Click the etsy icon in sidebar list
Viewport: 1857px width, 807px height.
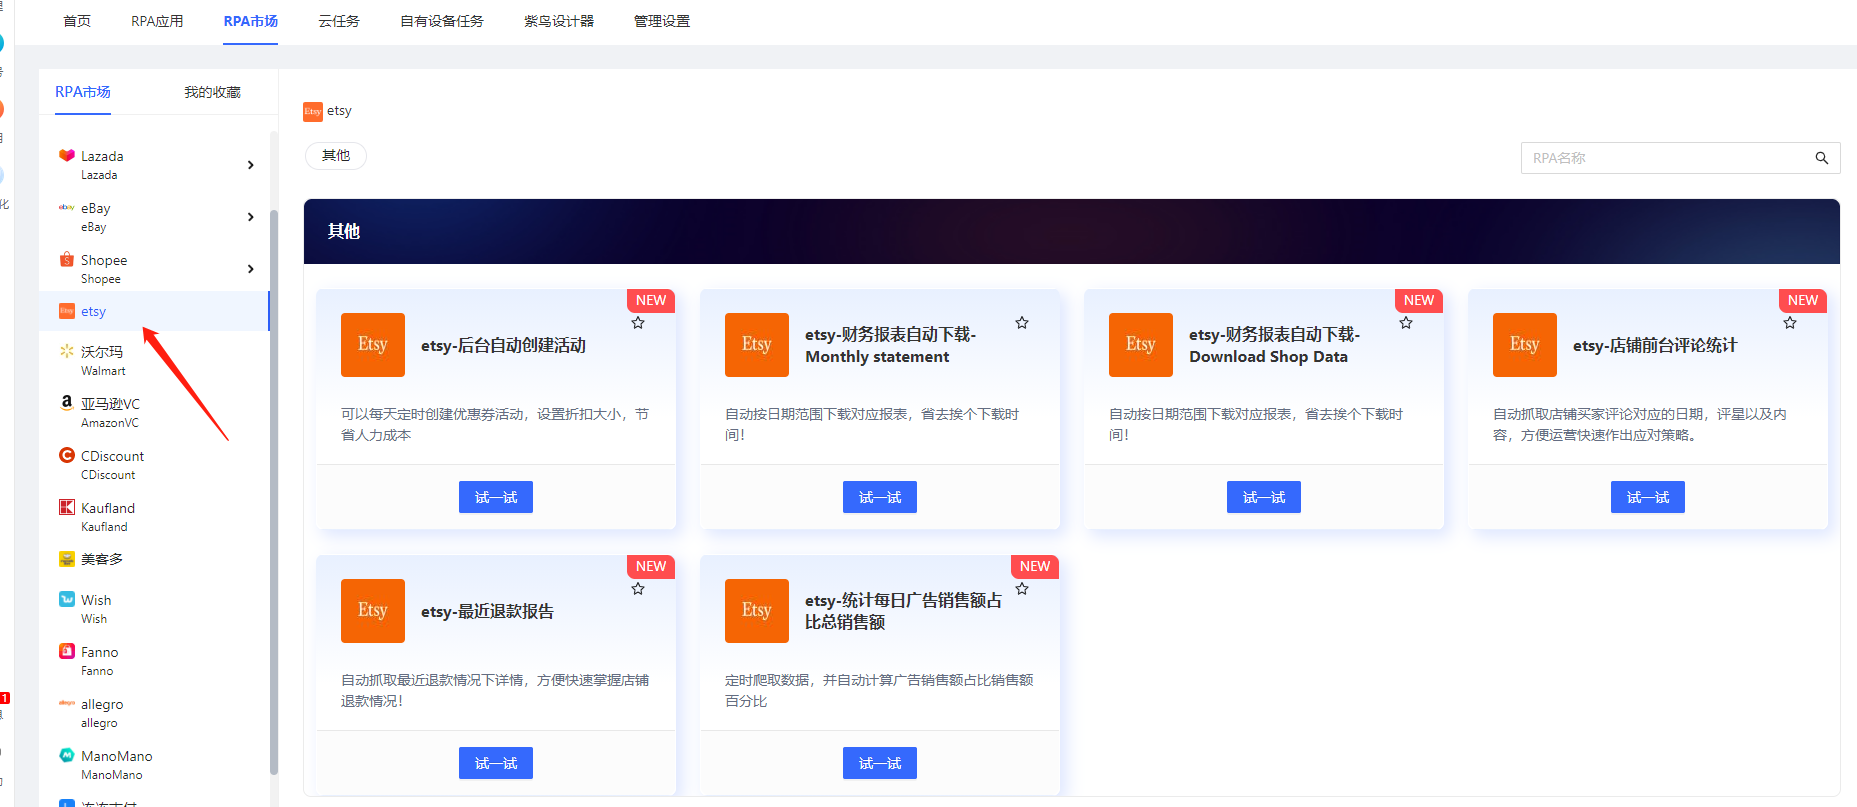[x=67, y=311]
